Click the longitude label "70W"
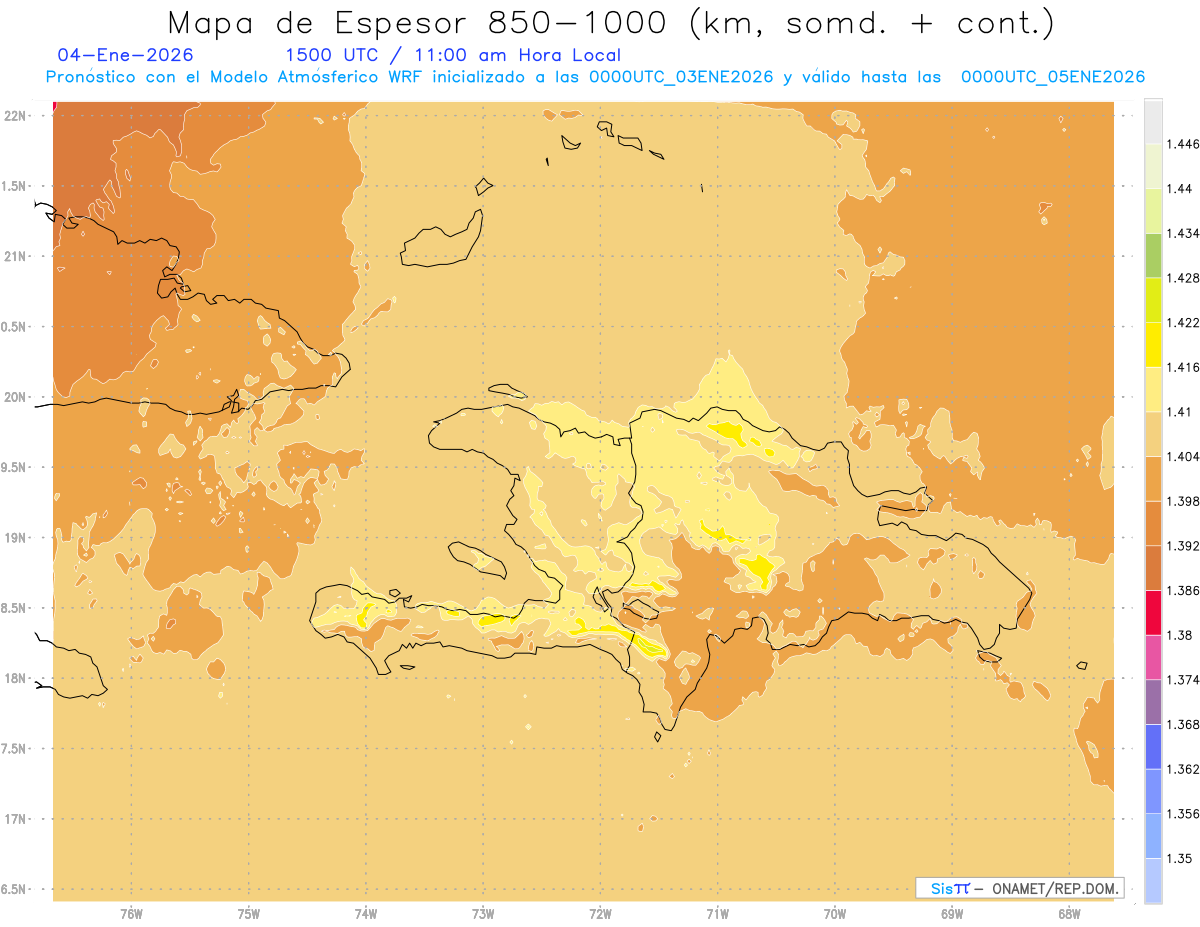The height and width of the screenshot is (927, 1200). (835, 914)
